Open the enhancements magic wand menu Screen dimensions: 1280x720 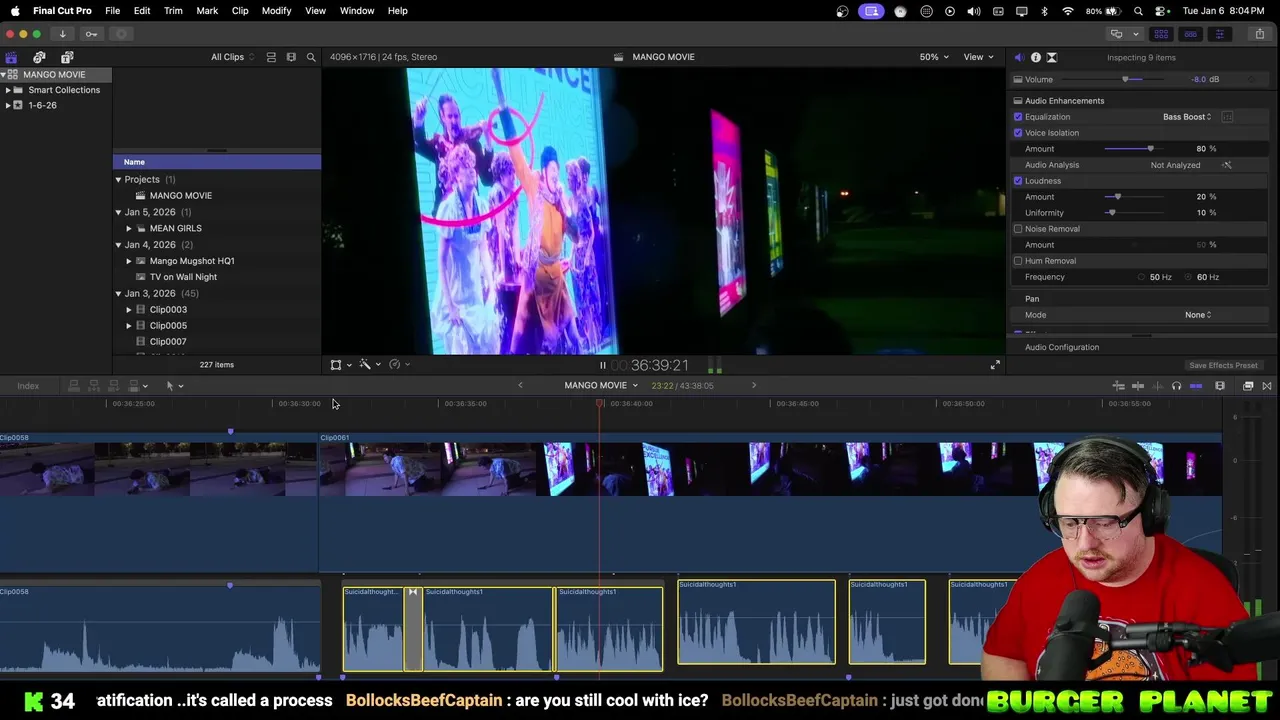pos(370,365)
